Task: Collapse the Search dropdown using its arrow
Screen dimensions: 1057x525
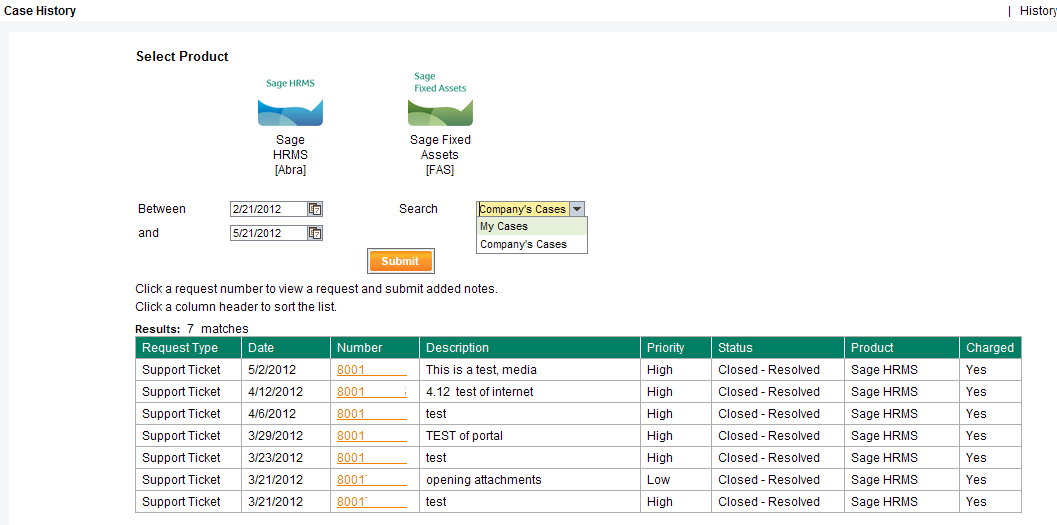Action: (577, 209)
